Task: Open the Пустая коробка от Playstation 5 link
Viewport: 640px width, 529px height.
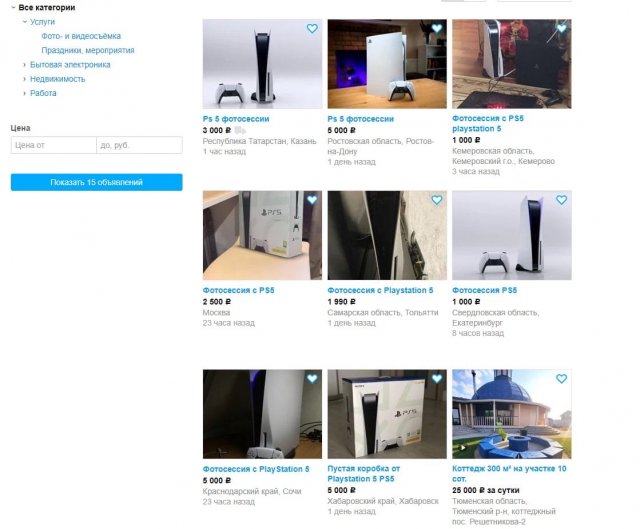Action: coord(364,474)
